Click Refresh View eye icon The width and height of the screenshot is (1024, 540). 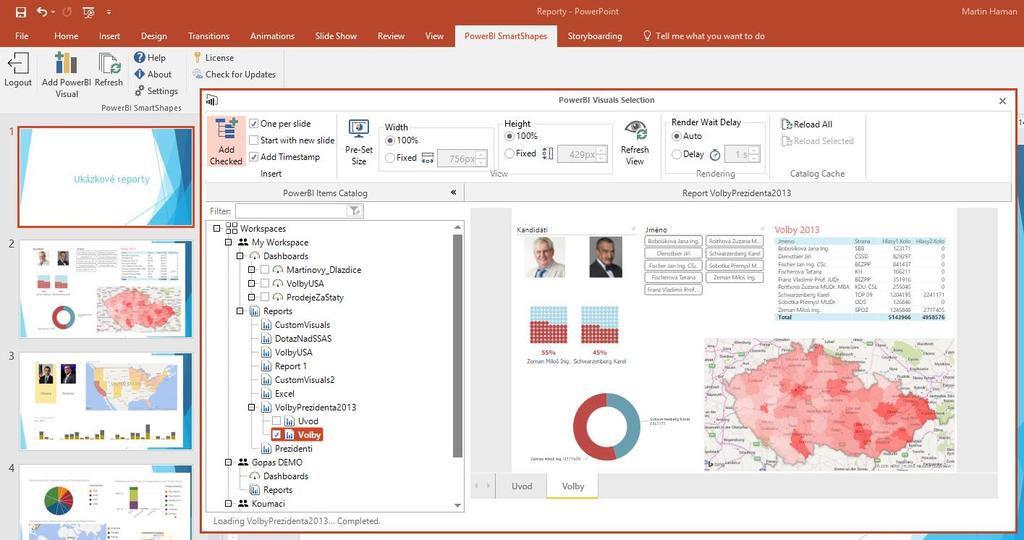point(635,130)
